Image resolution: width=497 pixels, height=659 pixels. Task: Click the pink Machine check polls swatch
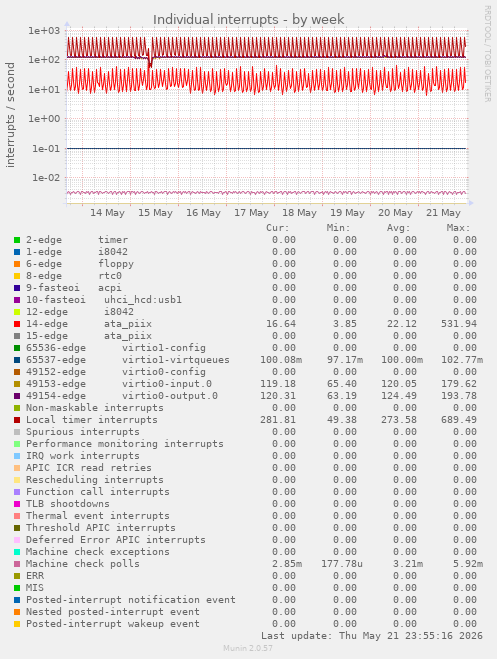pos(17,564)
